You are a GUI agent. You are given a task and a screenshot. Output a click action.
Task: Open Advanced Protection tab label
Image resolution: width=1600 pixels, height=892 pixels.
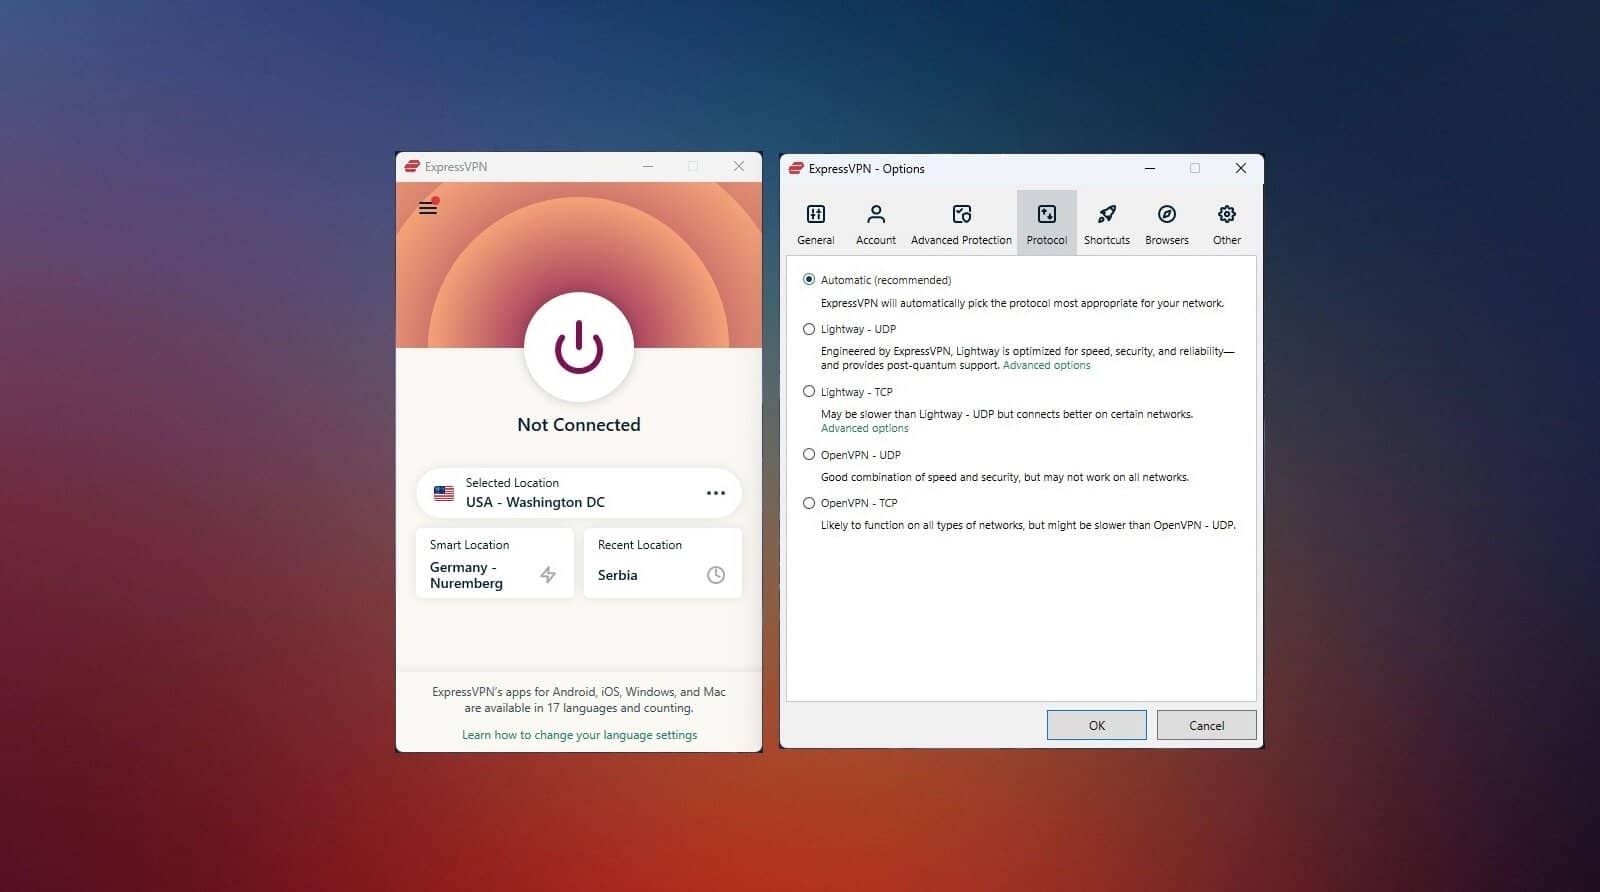coord(961,240)
